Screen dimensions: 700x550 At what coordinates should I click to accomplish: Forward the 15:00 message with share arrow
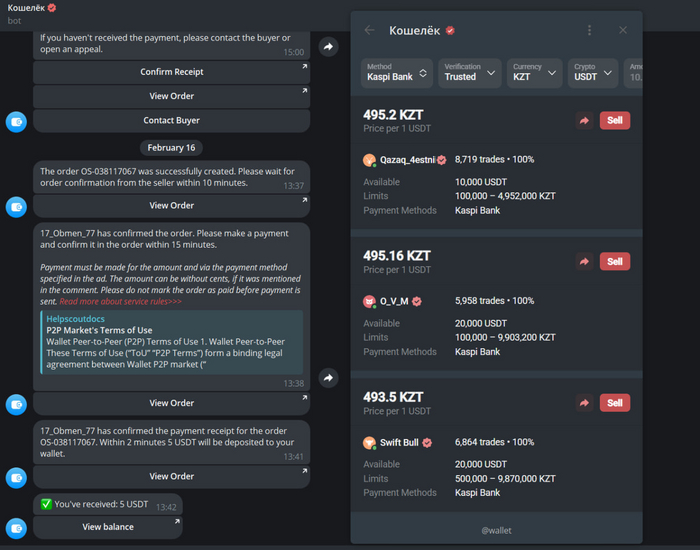click(328, 46)
